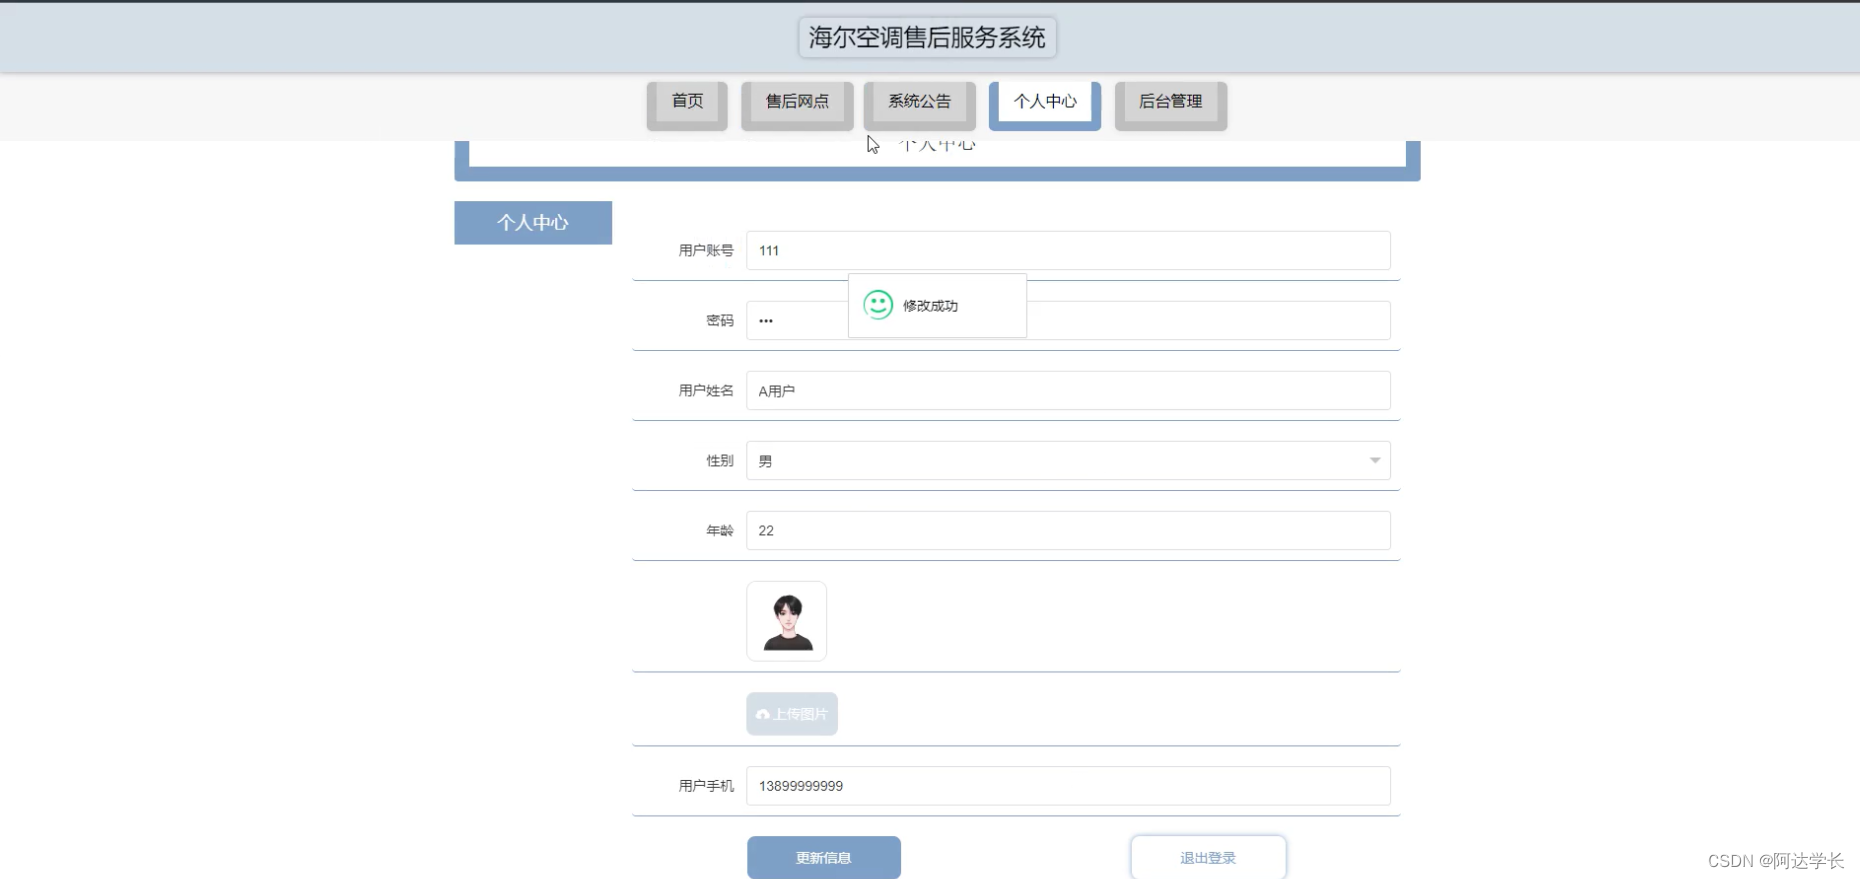Click the 上传图片 upload button
The image size is (1860, 879).
[792, 714]
